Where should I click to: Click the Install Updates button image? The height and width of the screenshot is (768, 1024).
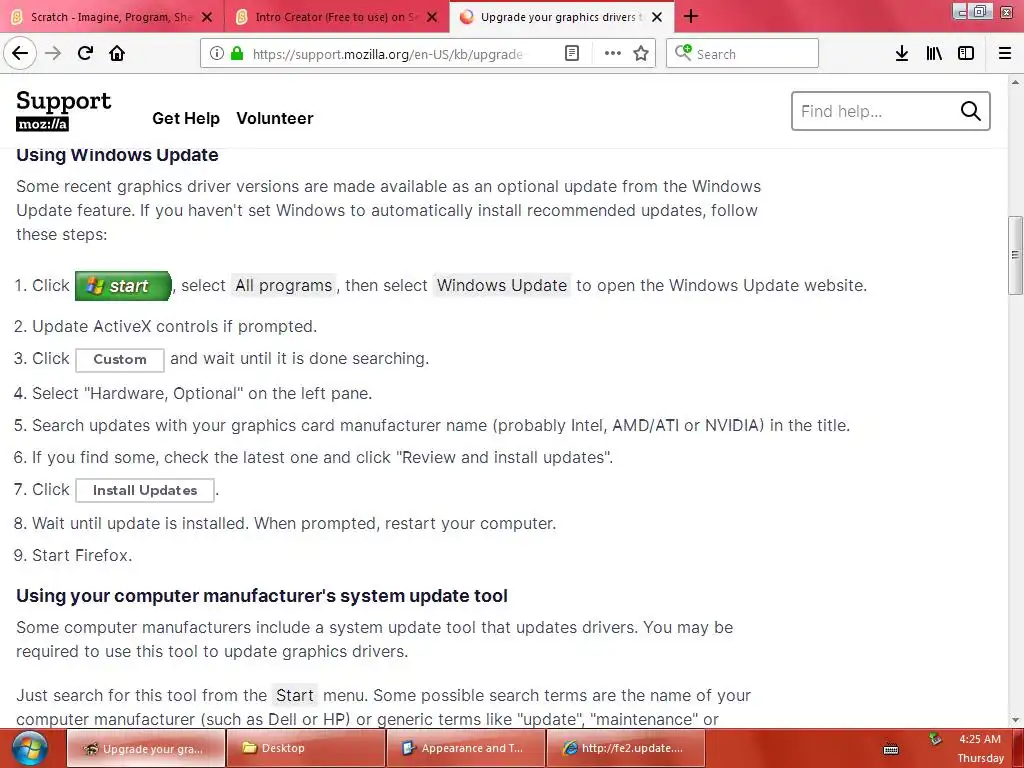click(x=145, y=490)
